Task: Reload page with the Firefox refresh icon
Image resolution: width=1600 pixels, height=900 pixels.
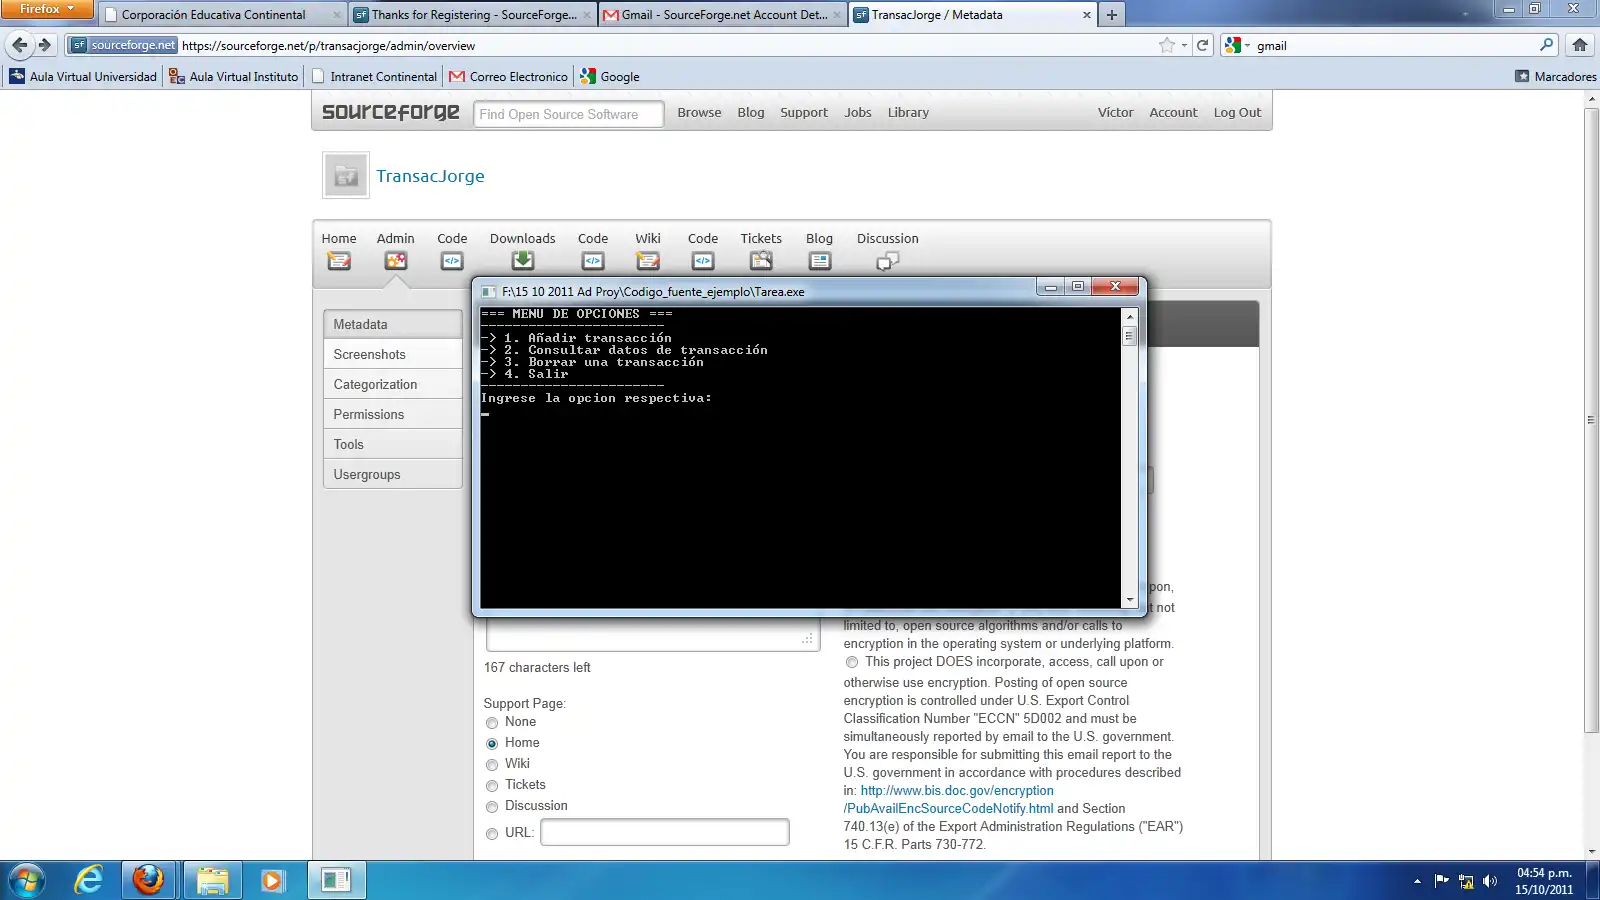Action: tap(1203, 45)
